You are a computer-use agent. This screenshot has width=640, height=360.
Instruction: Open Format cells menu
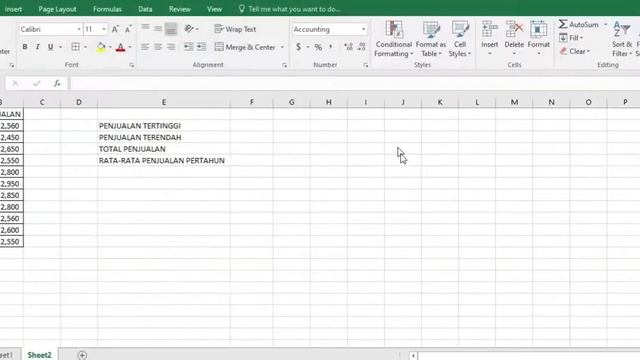point(539,39)
